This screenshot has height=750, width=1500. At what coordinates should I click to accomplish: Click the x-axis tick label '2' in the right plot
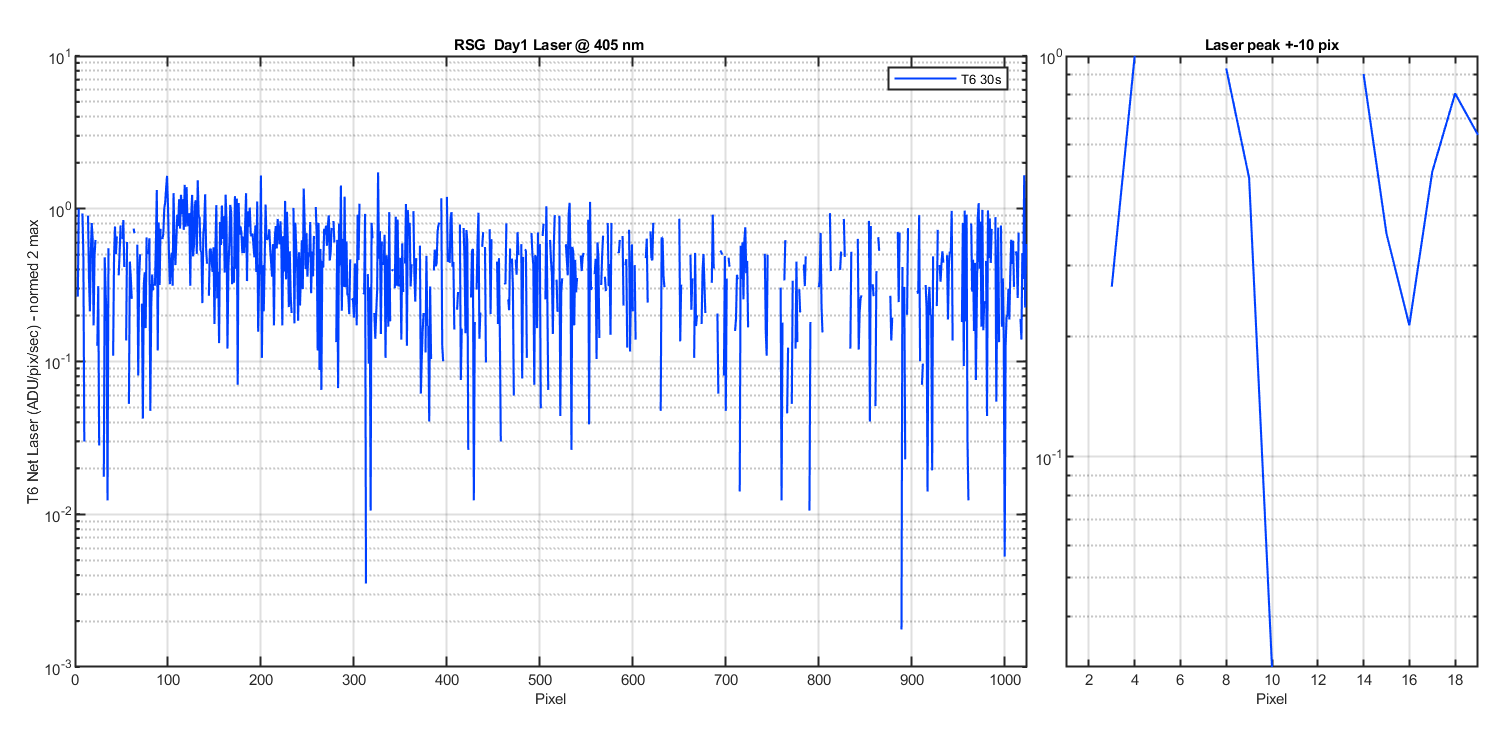(1089, 680)
